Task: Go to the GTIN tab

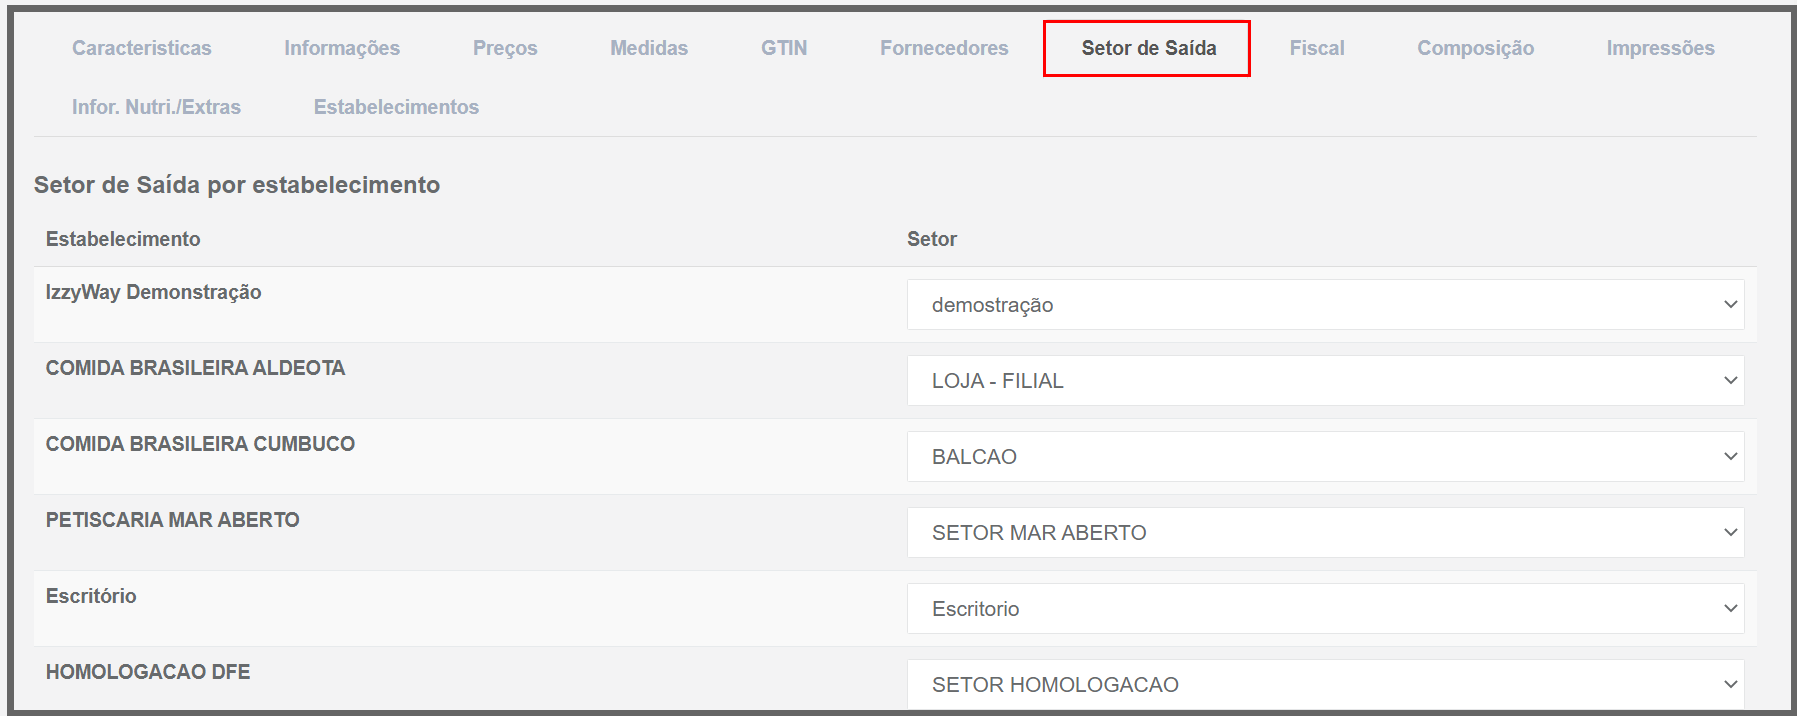Action: pyautogui.click(x=784, y=48)
